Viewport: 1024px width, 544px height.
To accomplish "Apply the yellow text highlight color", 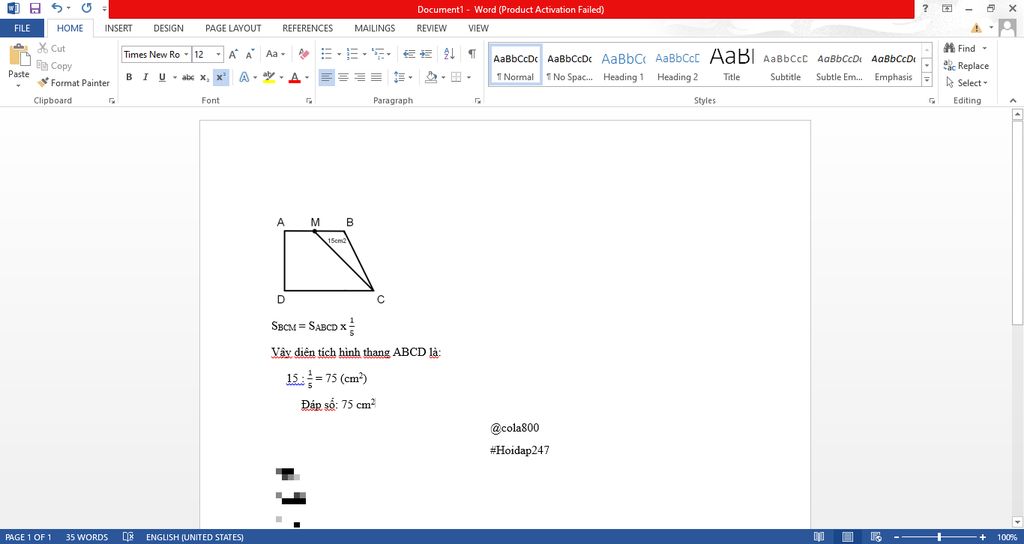I will tap(268, 77).
